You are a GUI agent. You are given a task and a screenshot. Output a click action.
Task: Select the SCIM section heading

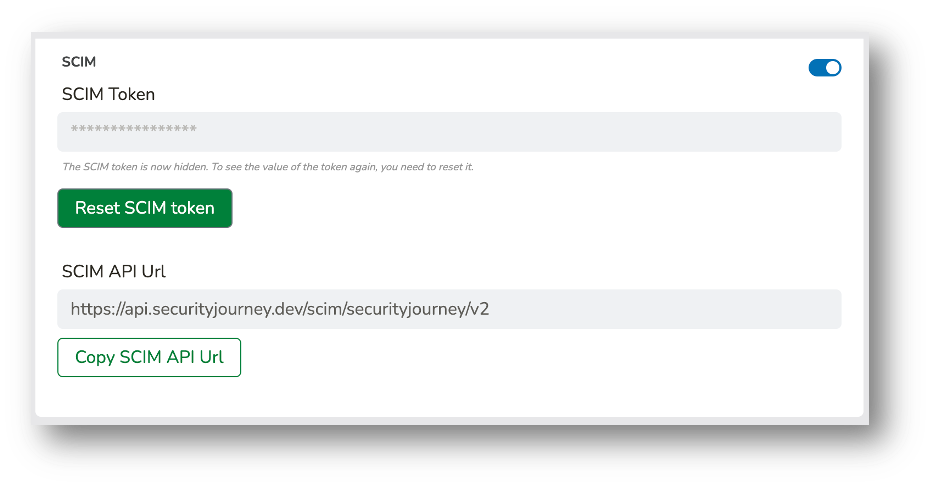point(79,62)
